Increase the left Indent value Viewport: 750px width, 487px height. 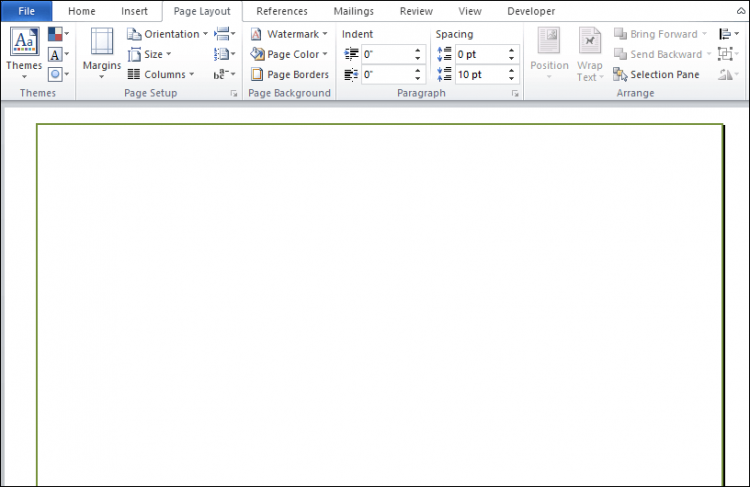(x=418, y=50)
